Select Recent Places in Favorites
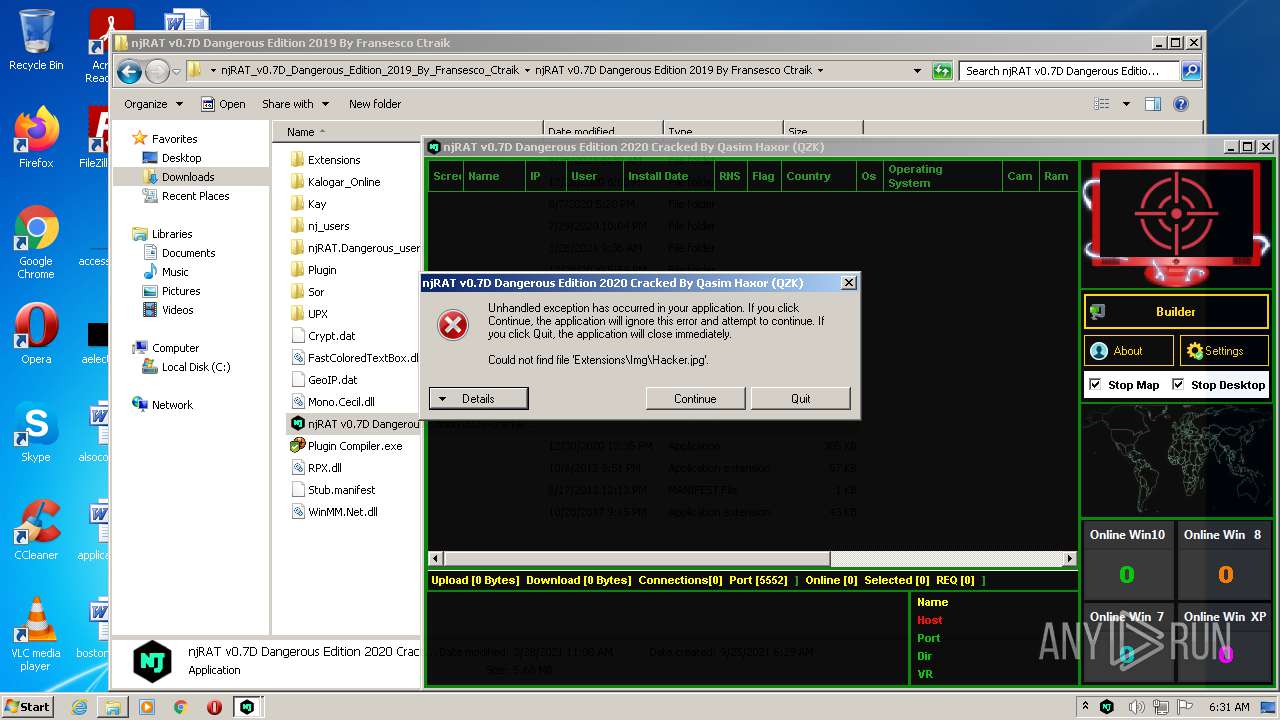Screen dimensions: 1280x720 click(195, 196)
